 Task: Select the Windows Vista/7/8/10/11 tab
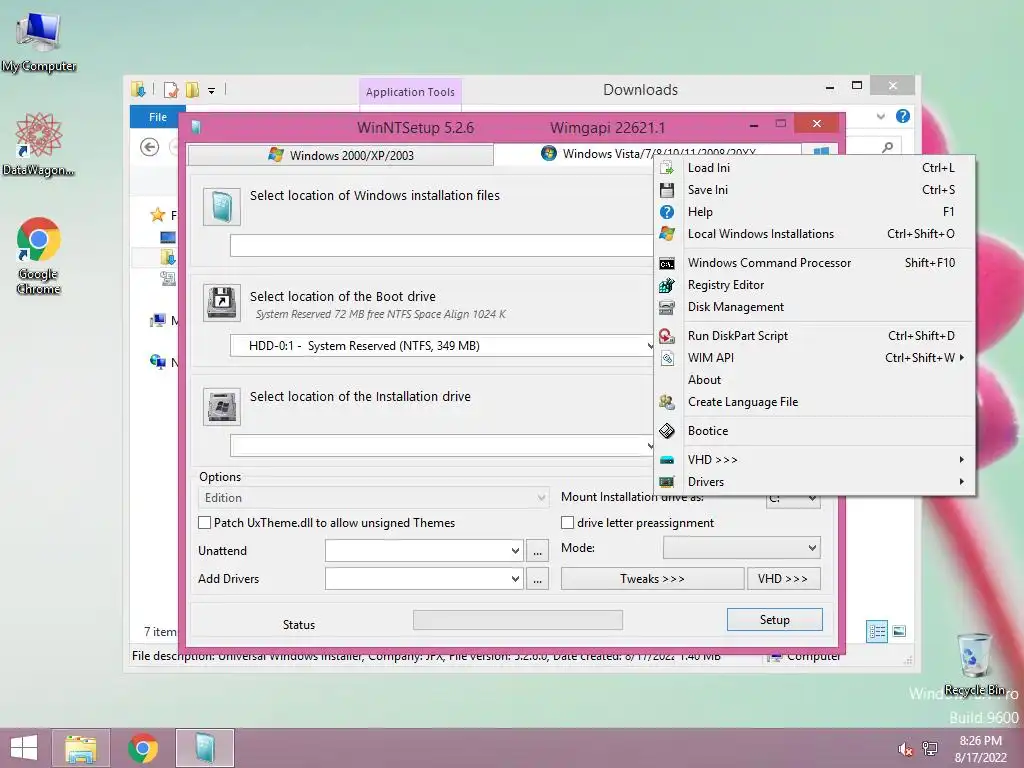[x=648, y=153]
